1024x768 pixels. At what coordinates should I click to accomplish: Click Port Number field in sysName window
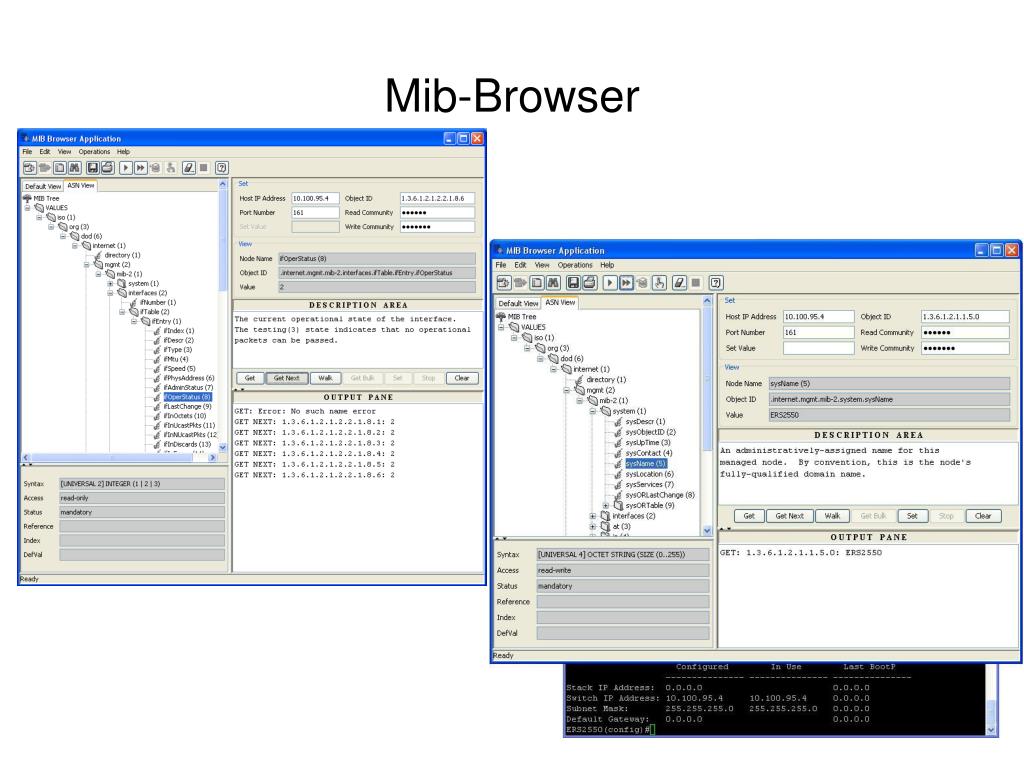tap(818, 332)
